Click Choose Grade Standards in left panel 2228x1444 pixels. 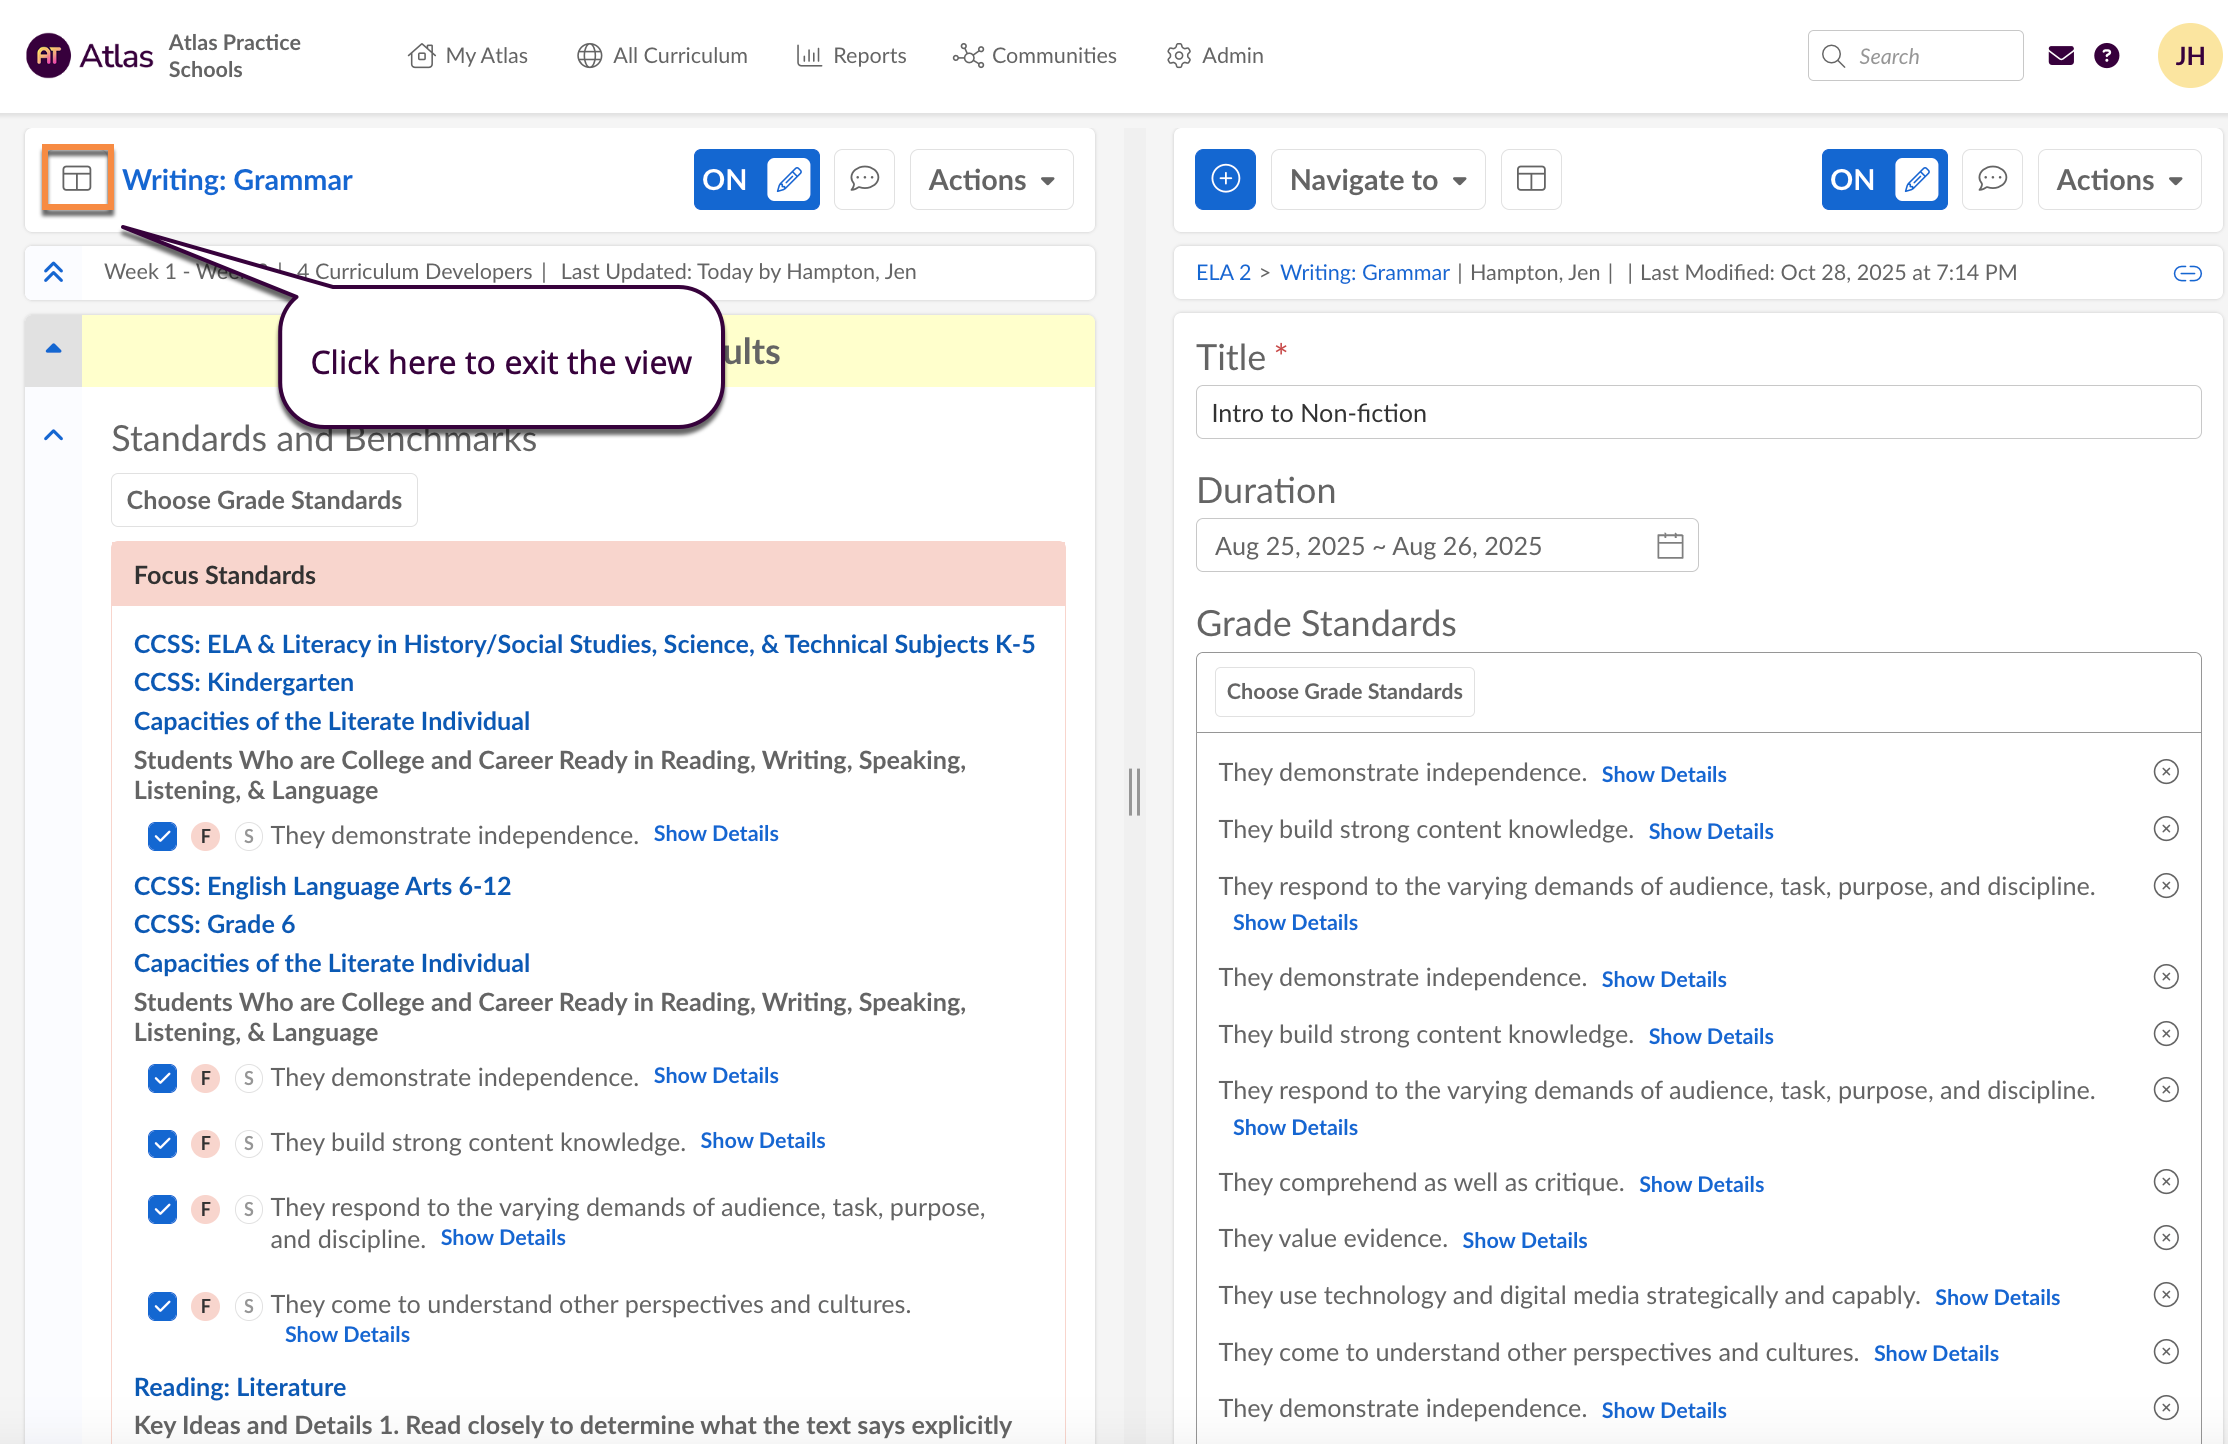click(264, 500)
